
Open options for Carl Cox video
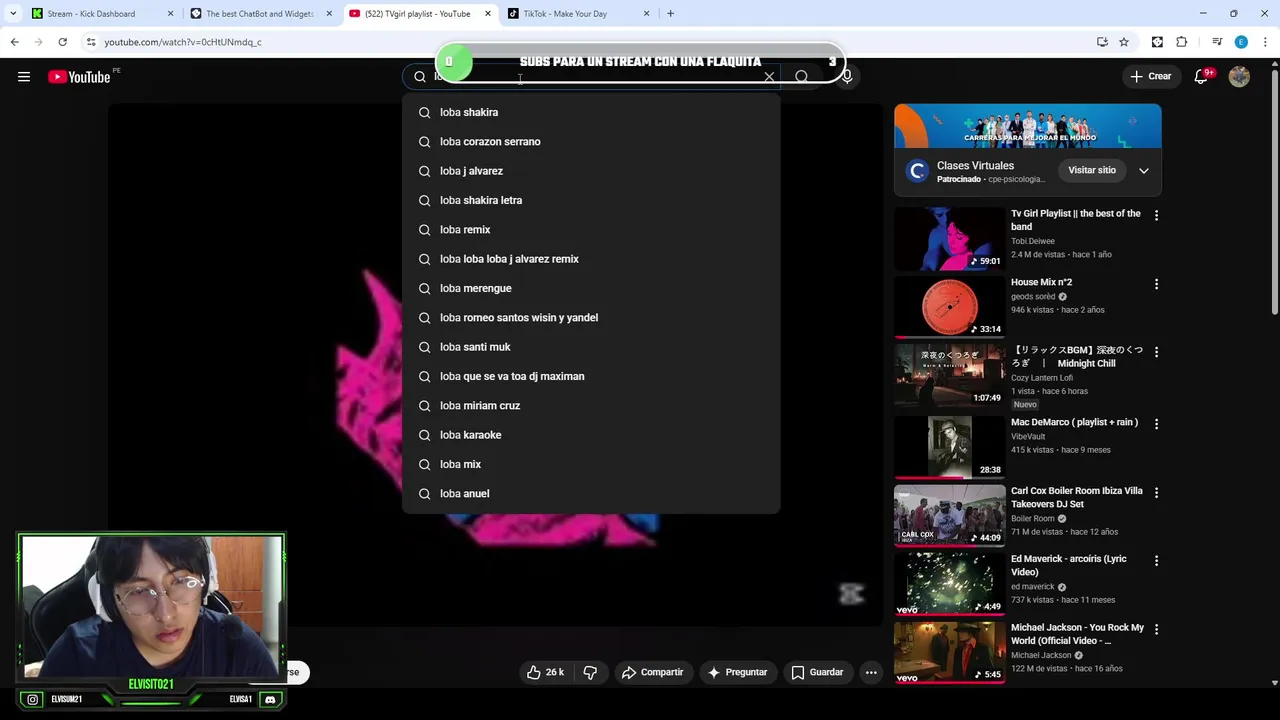pyautogui.click(x=1156, y=493)
